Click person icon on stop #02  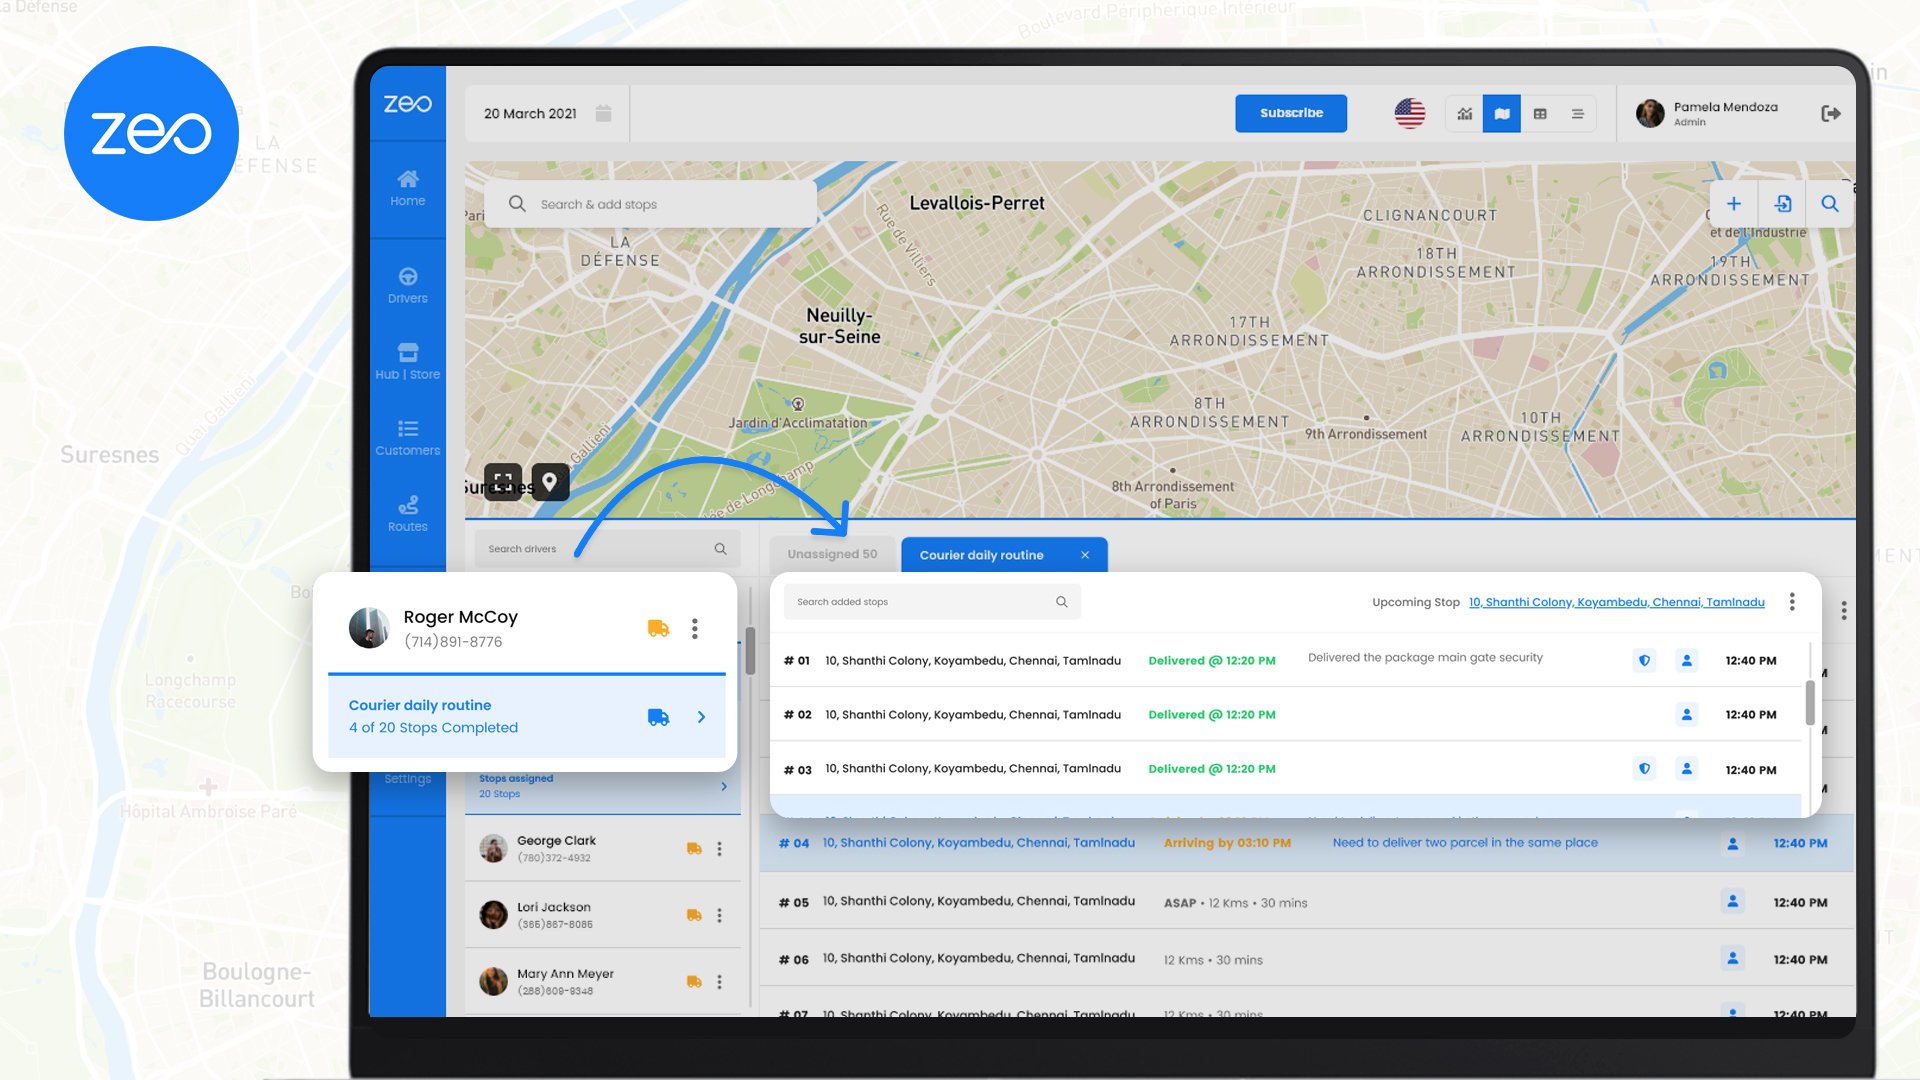[1687, 714]
